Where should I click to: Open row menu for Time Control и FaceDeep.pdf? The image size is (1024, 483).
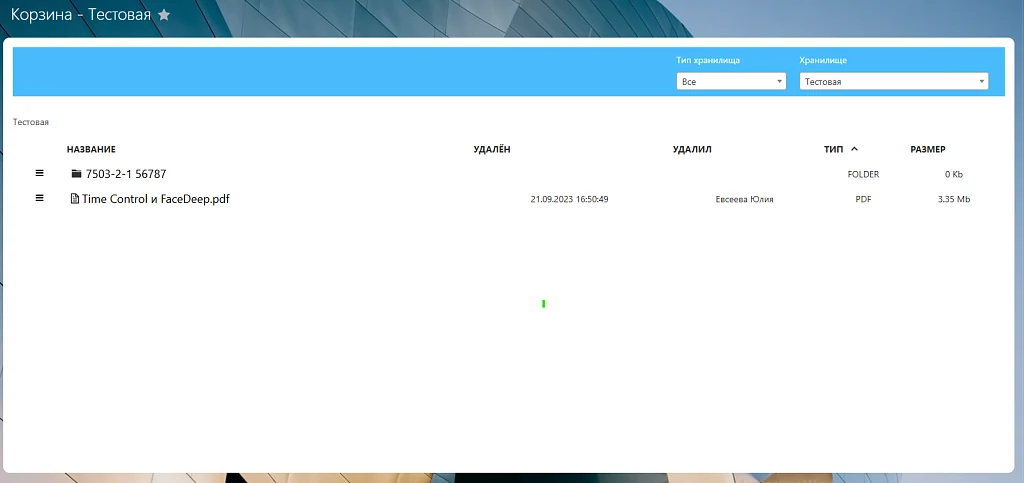[x=39, y=198]
